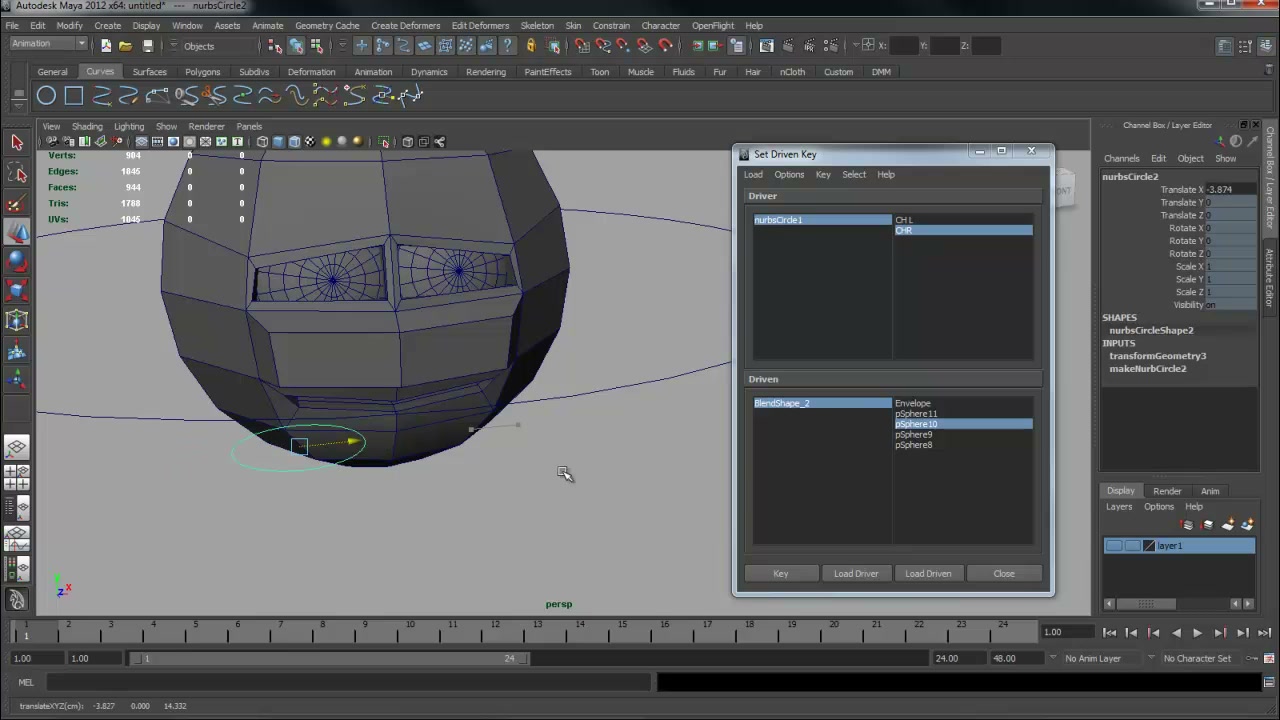Toggle layer1 visibility box
Image resolution: width=1280 pixels, height=720 pixels.
point(1114,546)
